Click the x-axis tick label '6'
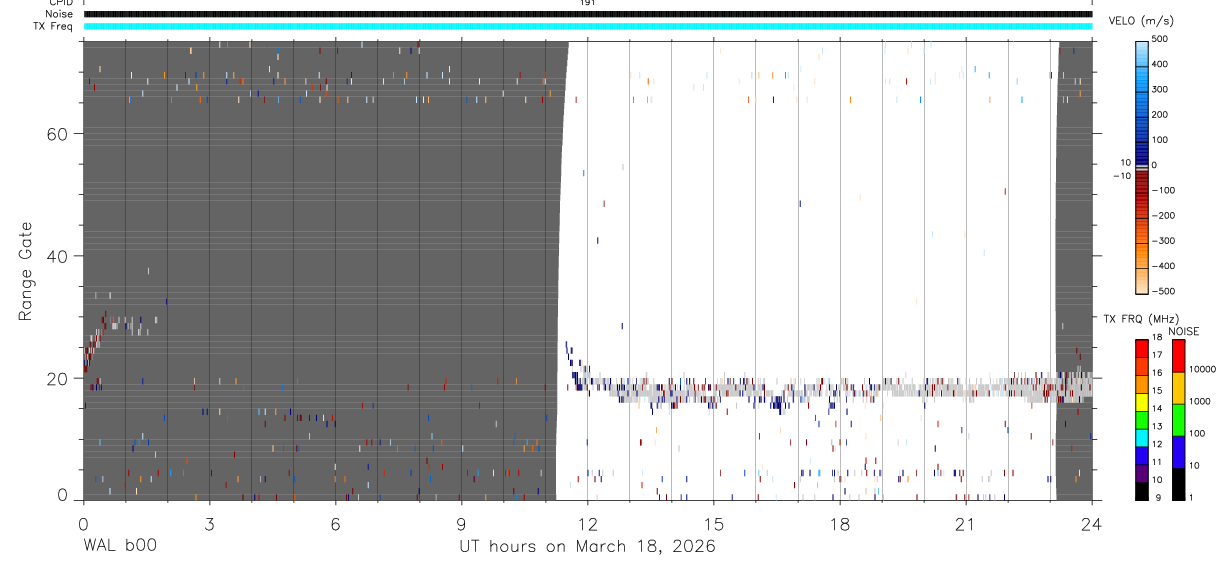Viewport: 1228px width, 567px height. (x=335, y=523)
